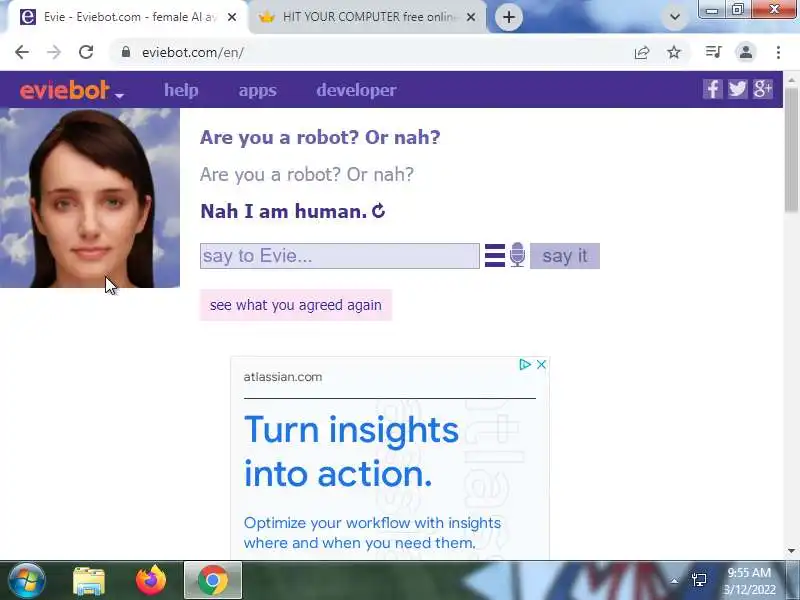Close the Eviebot tab
Image resolution: width=800 pixels, height=600 pixels.
click(232, 17)
